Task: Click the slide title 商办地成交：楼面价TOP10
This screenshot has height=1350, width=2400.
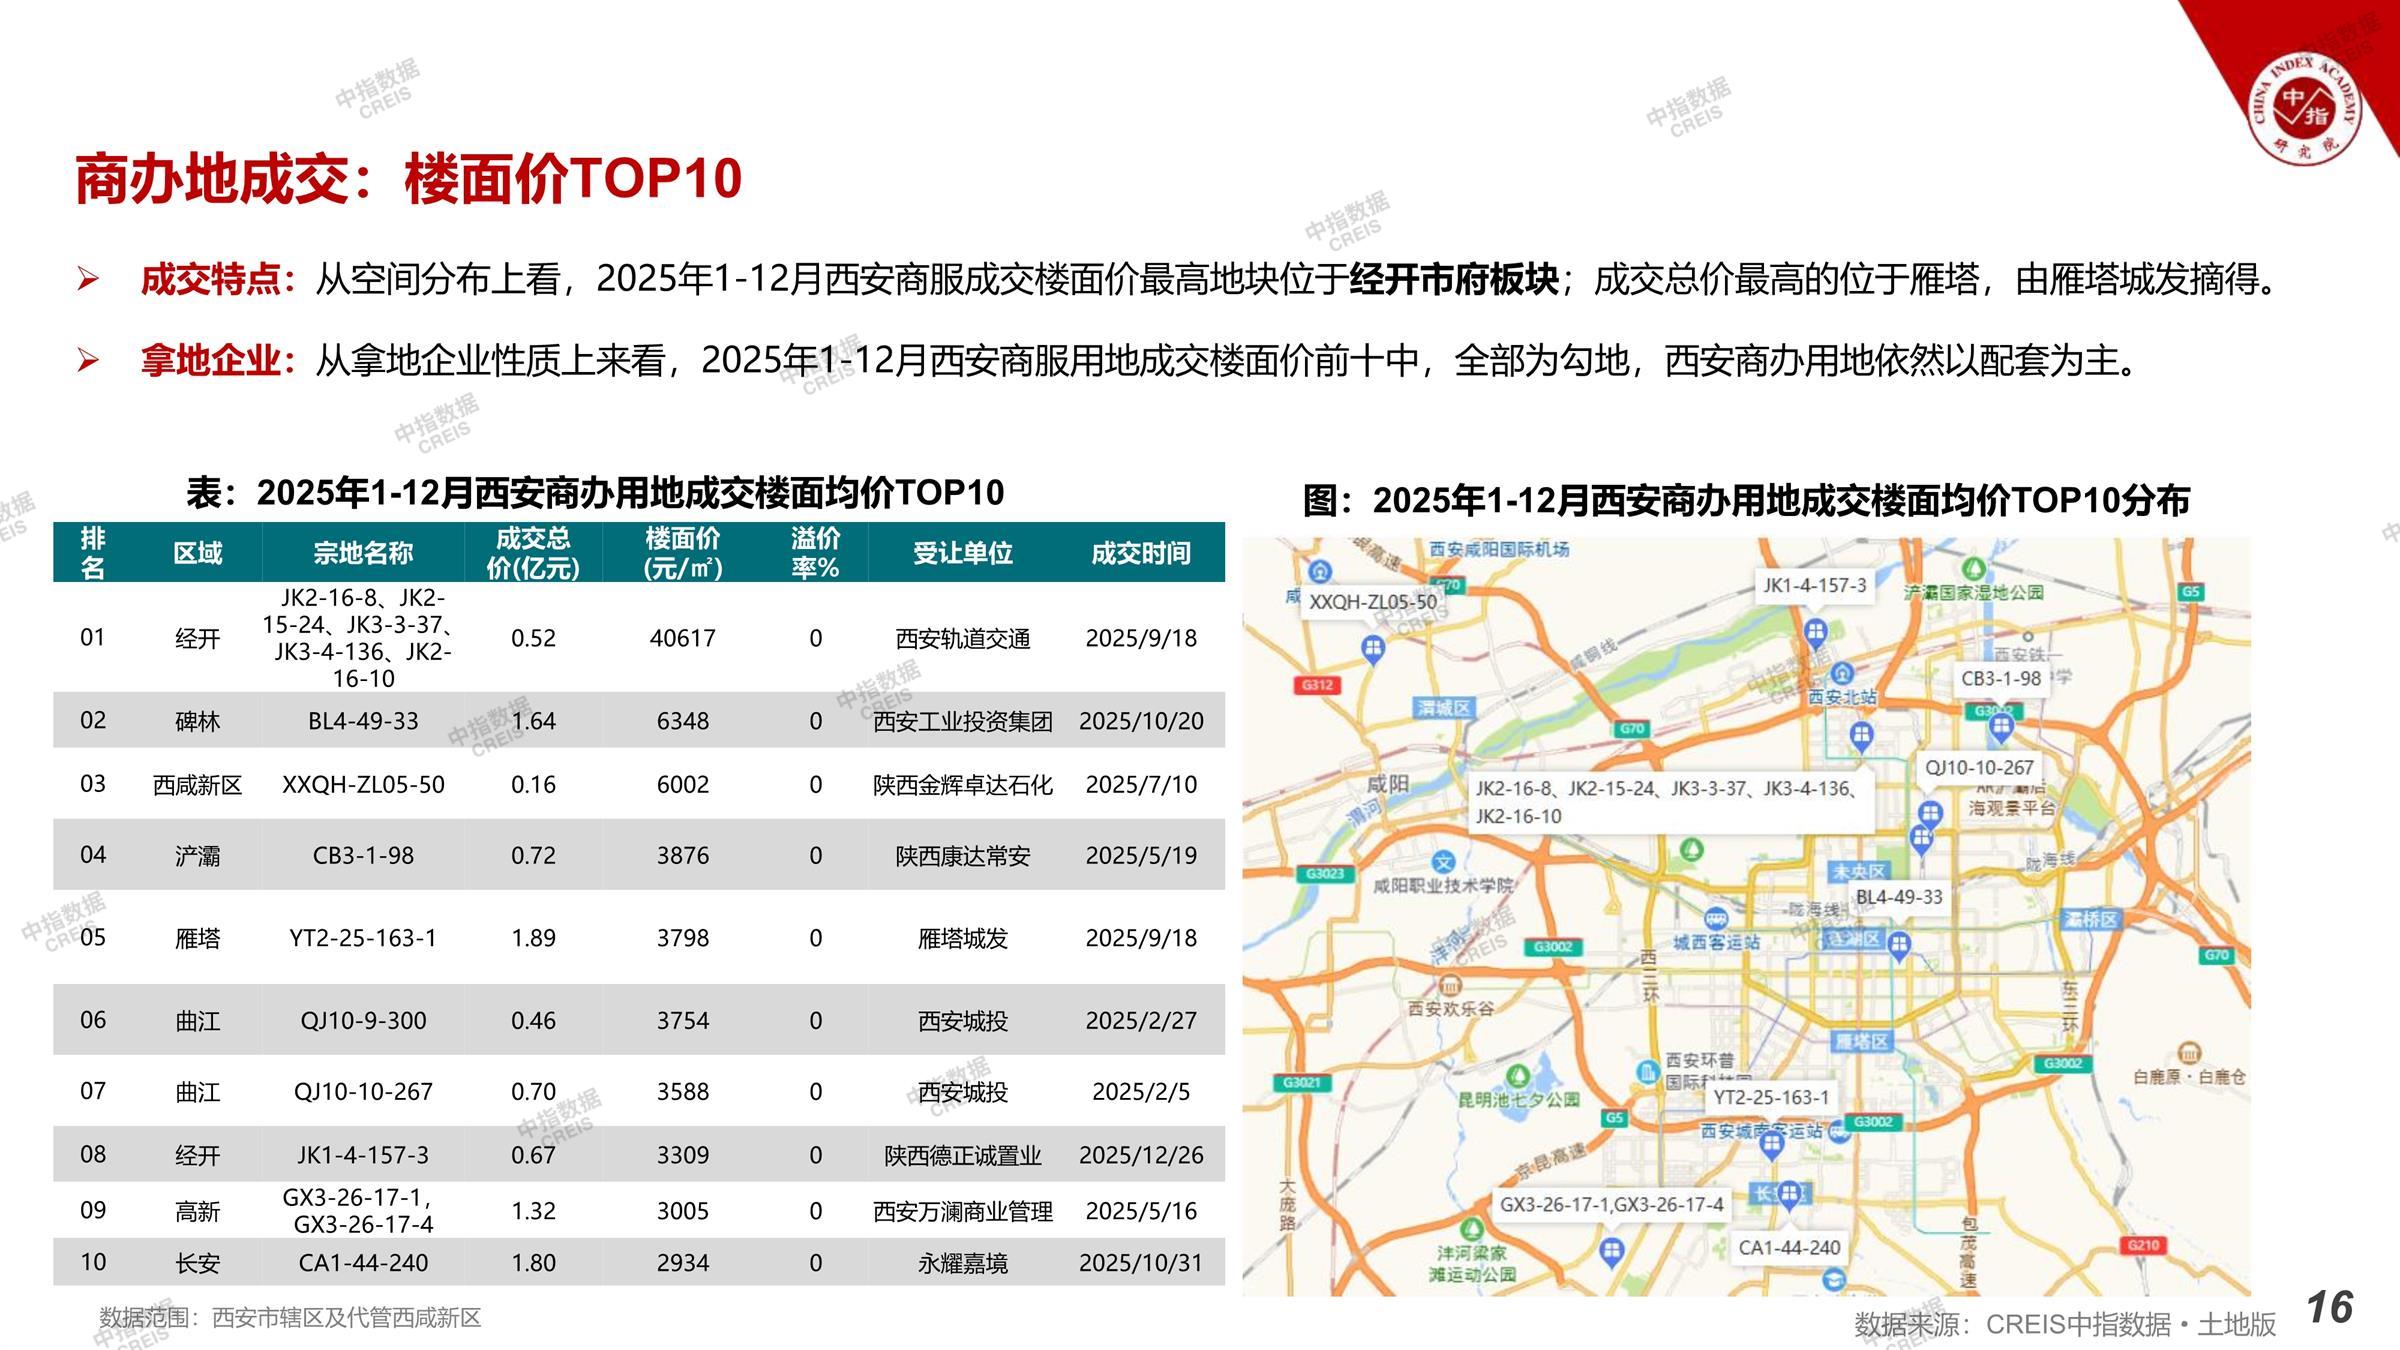Action: point(408,180)
